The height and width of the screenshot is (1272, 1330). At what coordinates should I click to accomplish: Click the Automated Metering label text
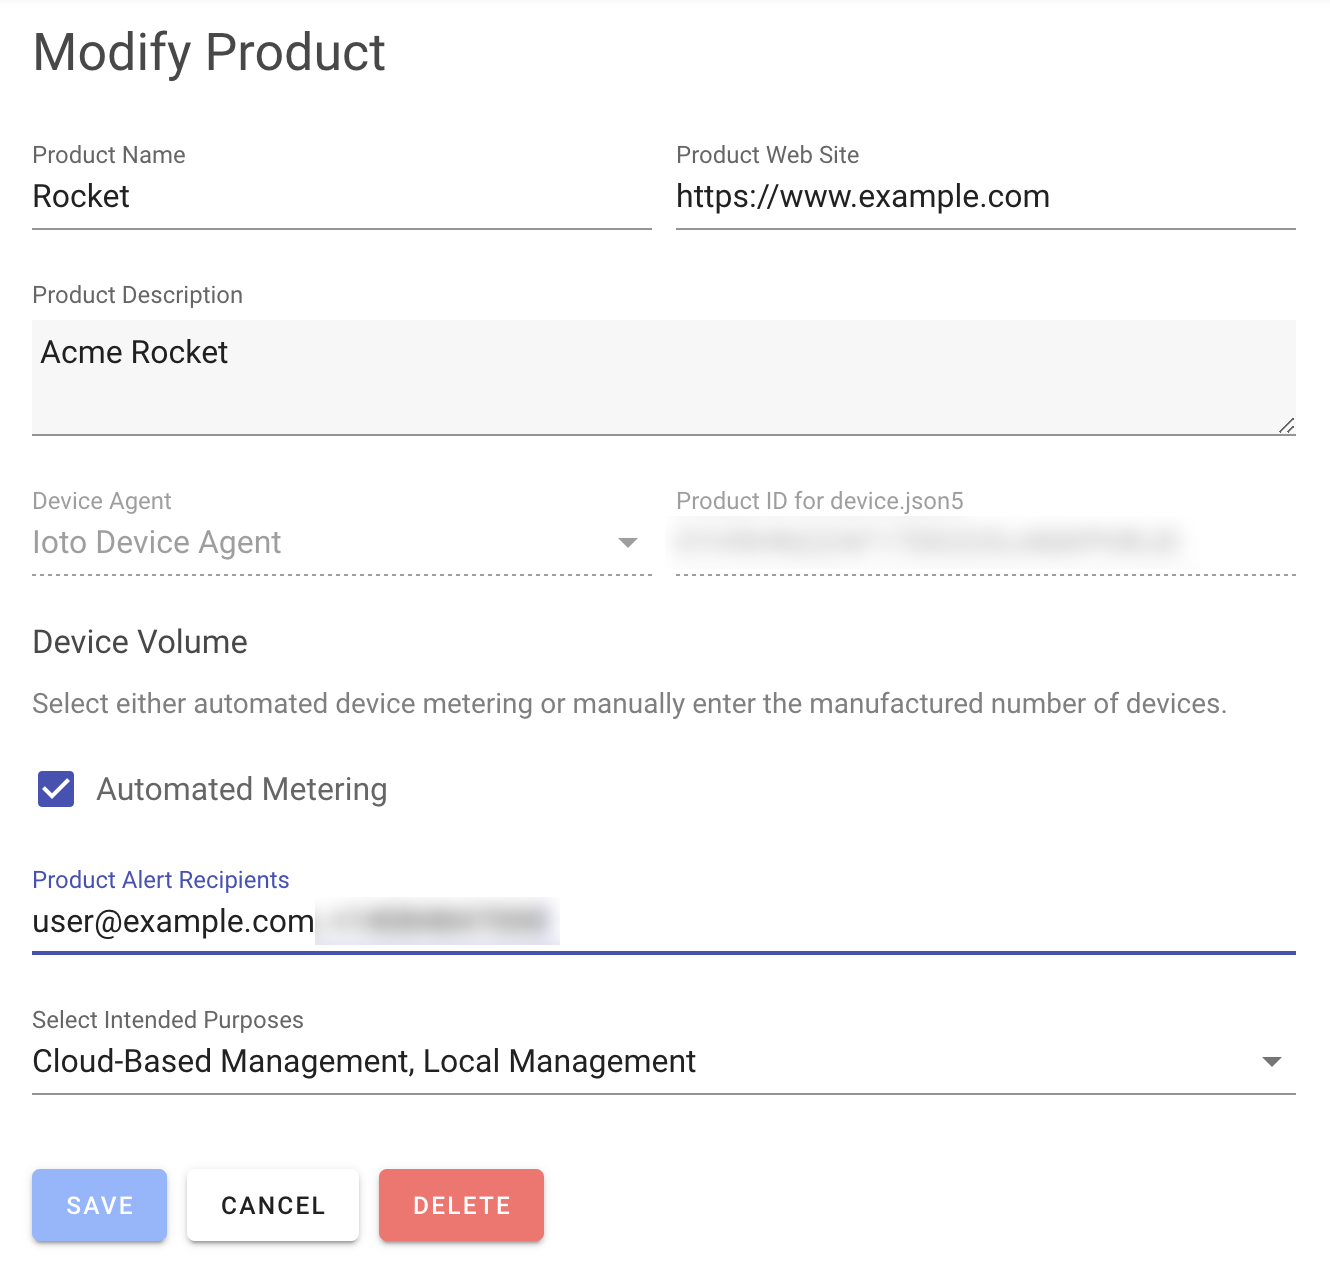click(241, 790)
